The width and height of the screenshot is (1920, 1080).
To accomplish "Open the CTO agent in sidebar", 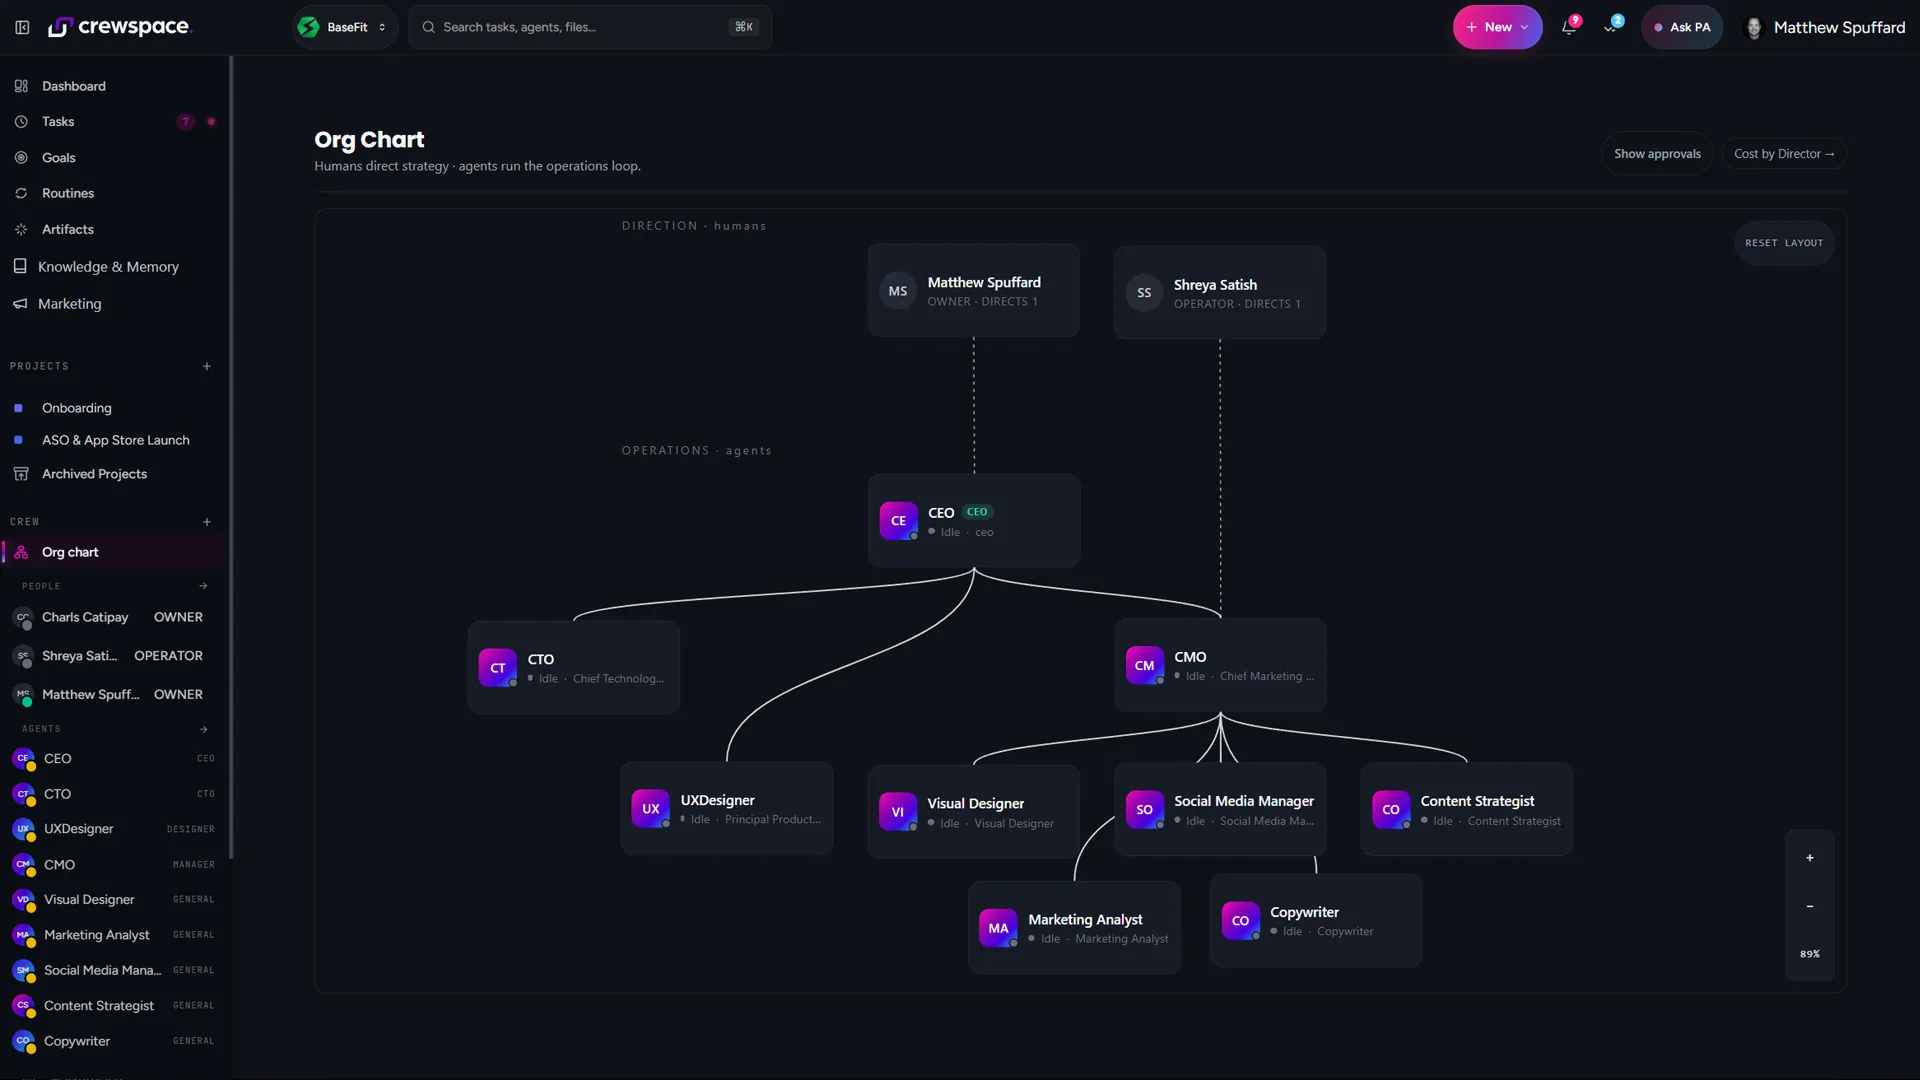I will 114,794.
